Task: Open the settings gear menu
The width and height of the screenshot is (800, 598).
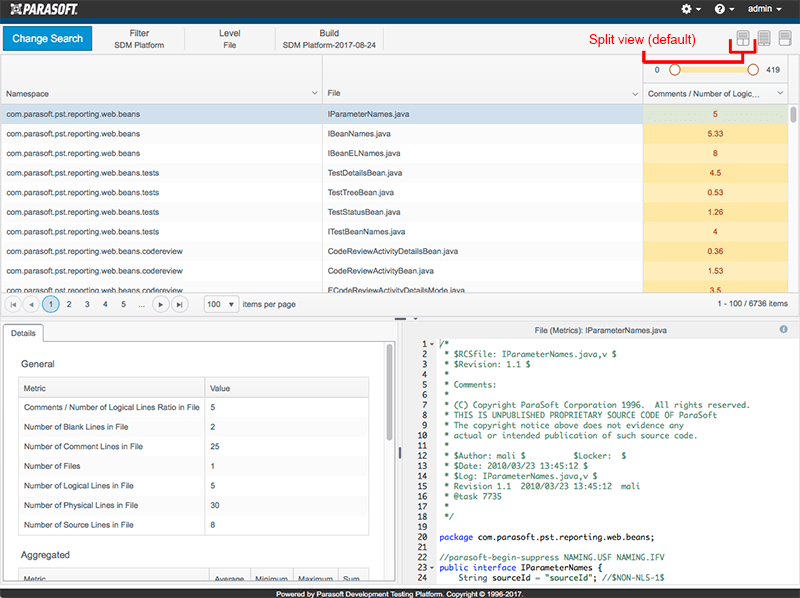Action: tap(691, 9)
